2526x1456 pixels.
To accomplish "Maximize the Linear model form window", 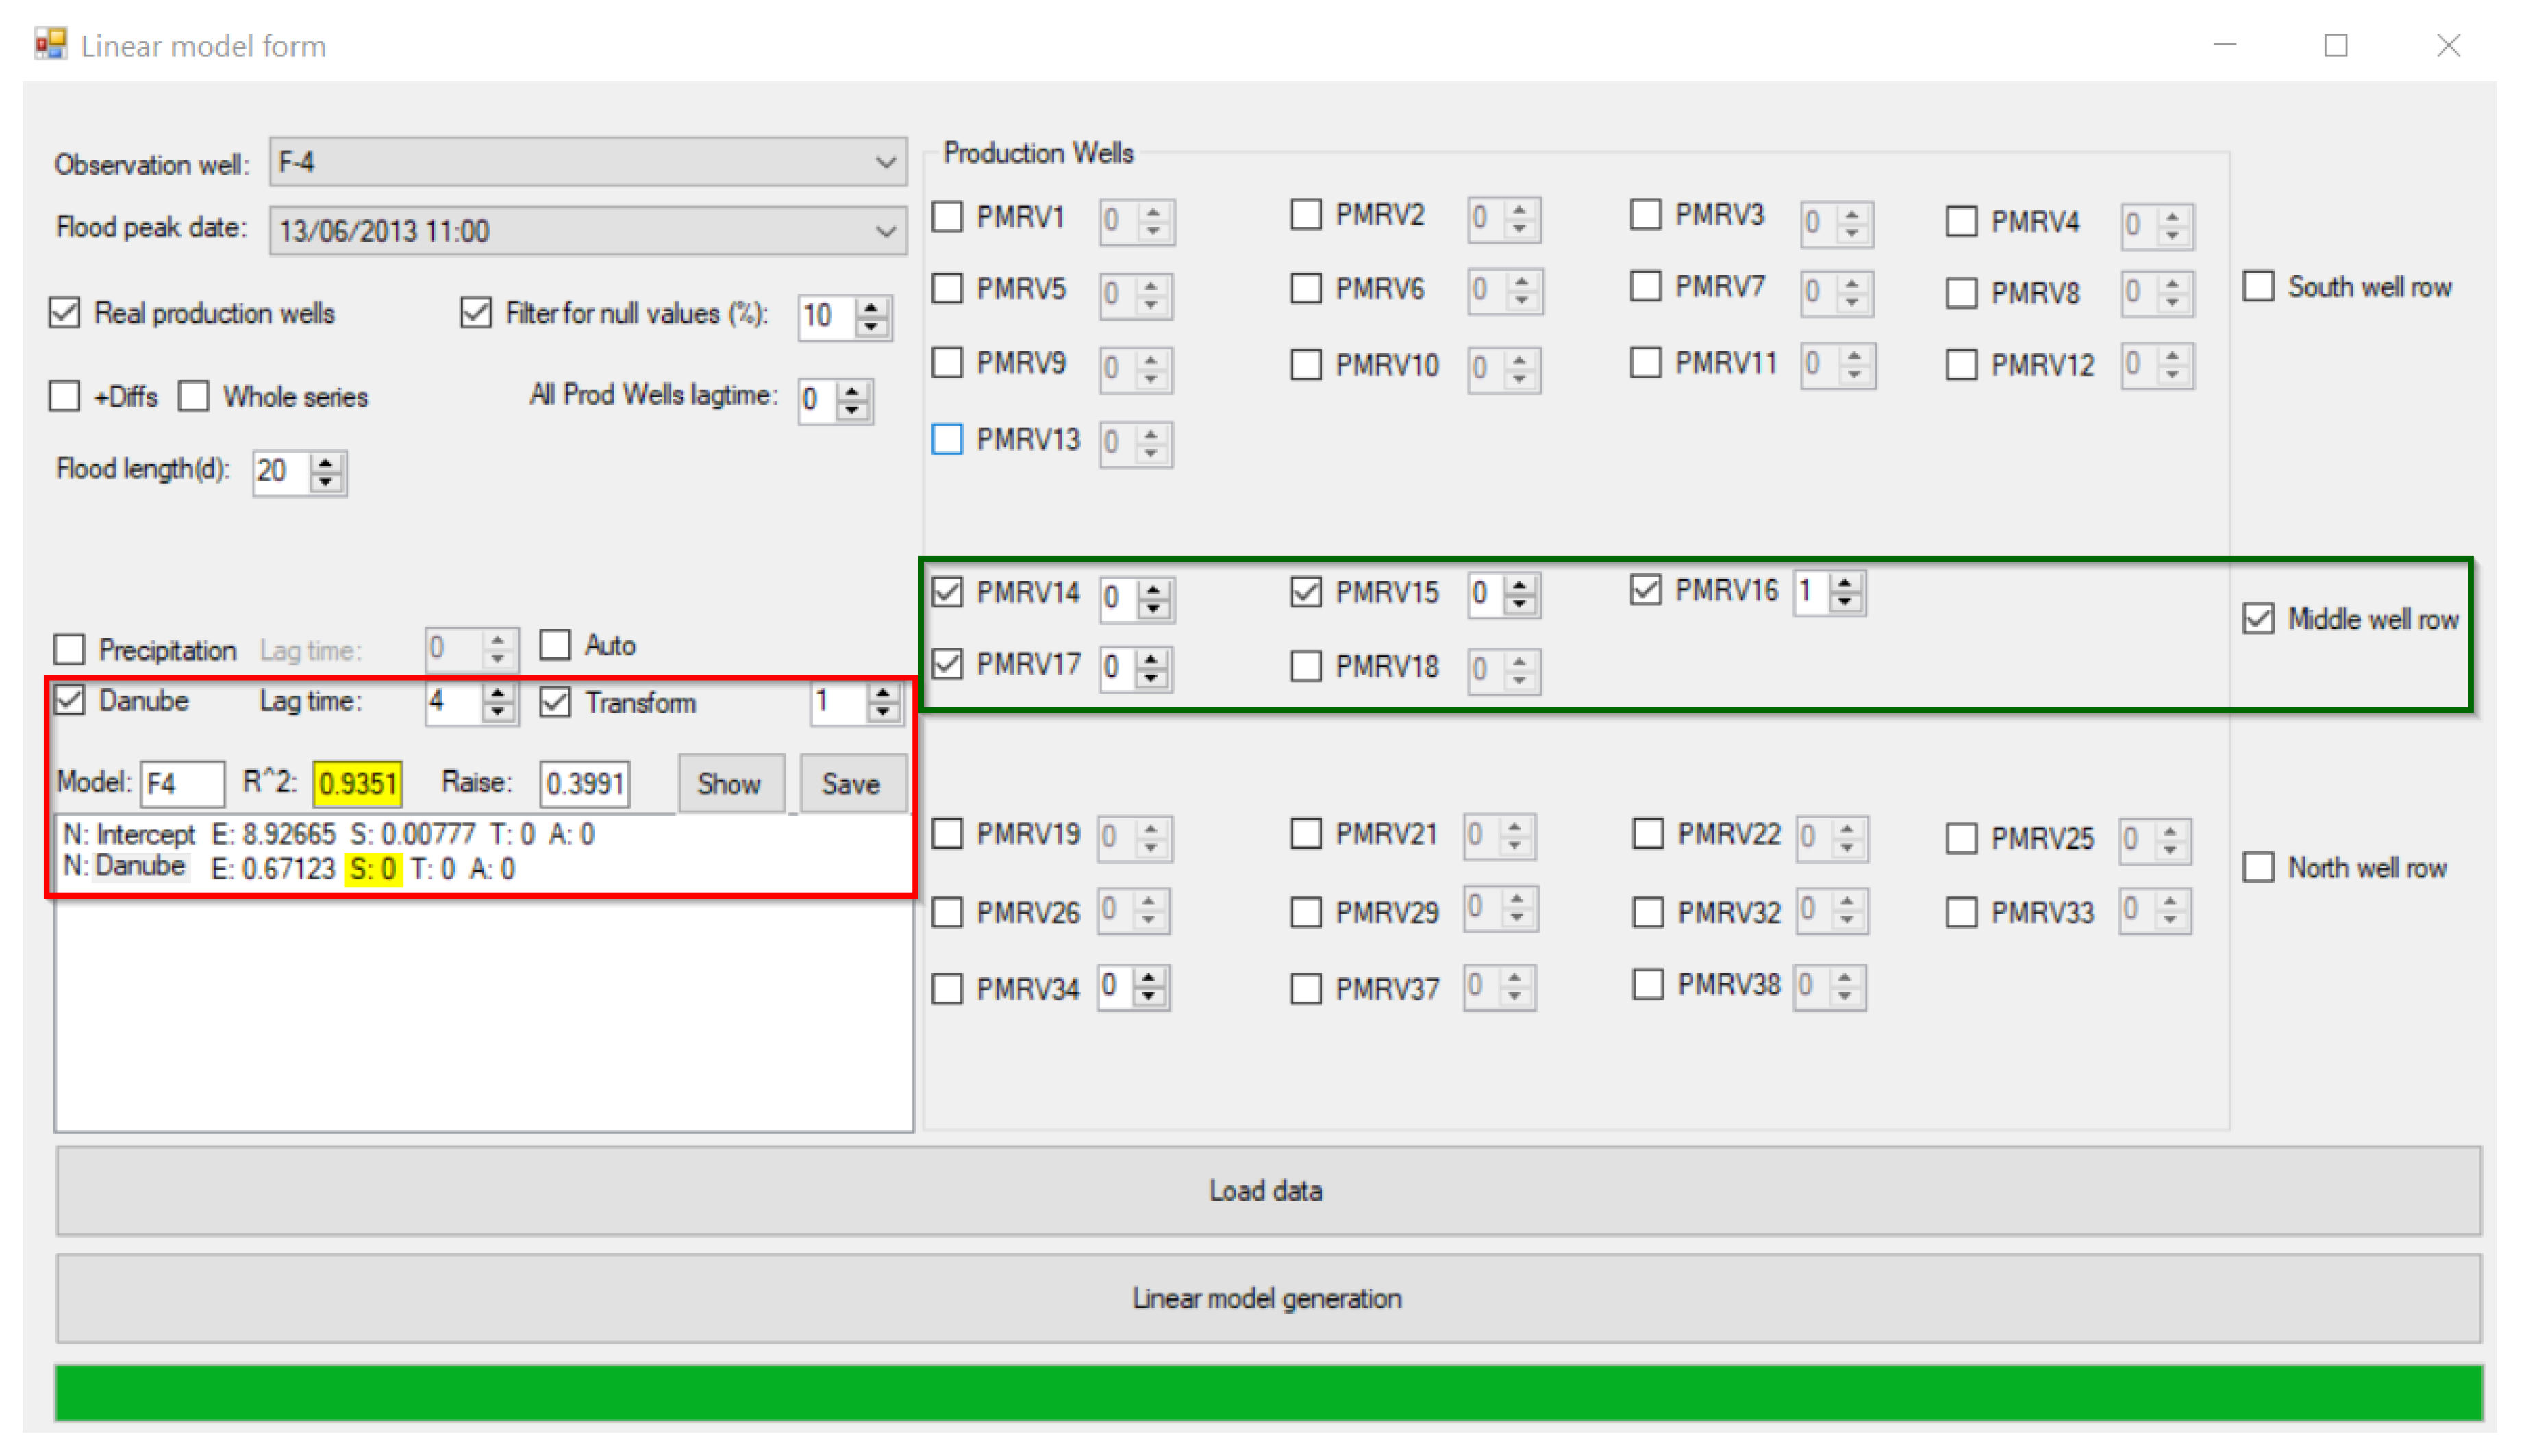I will coord(2335,45).
